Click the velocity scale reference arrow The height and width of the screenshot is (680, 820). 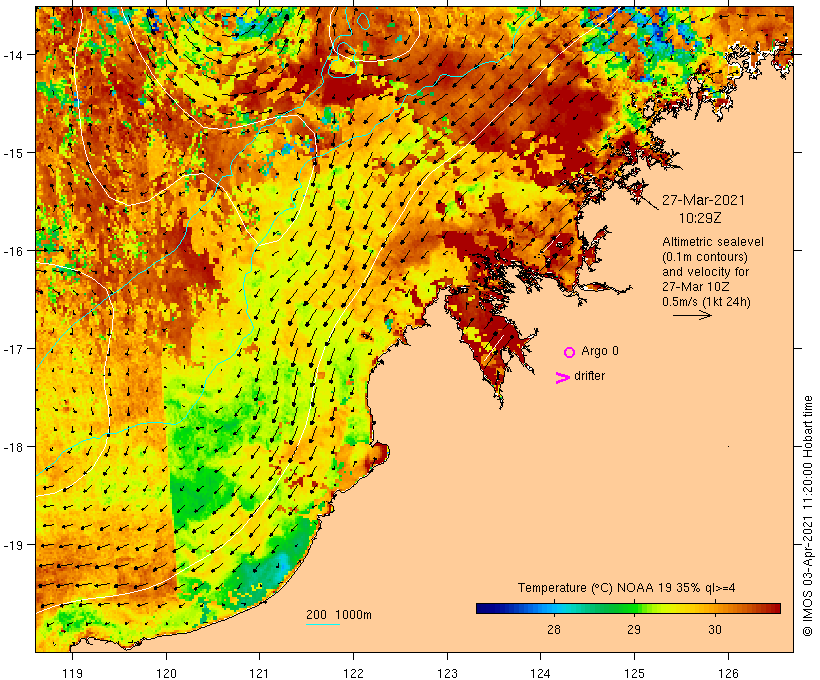(x=692, y=315)
